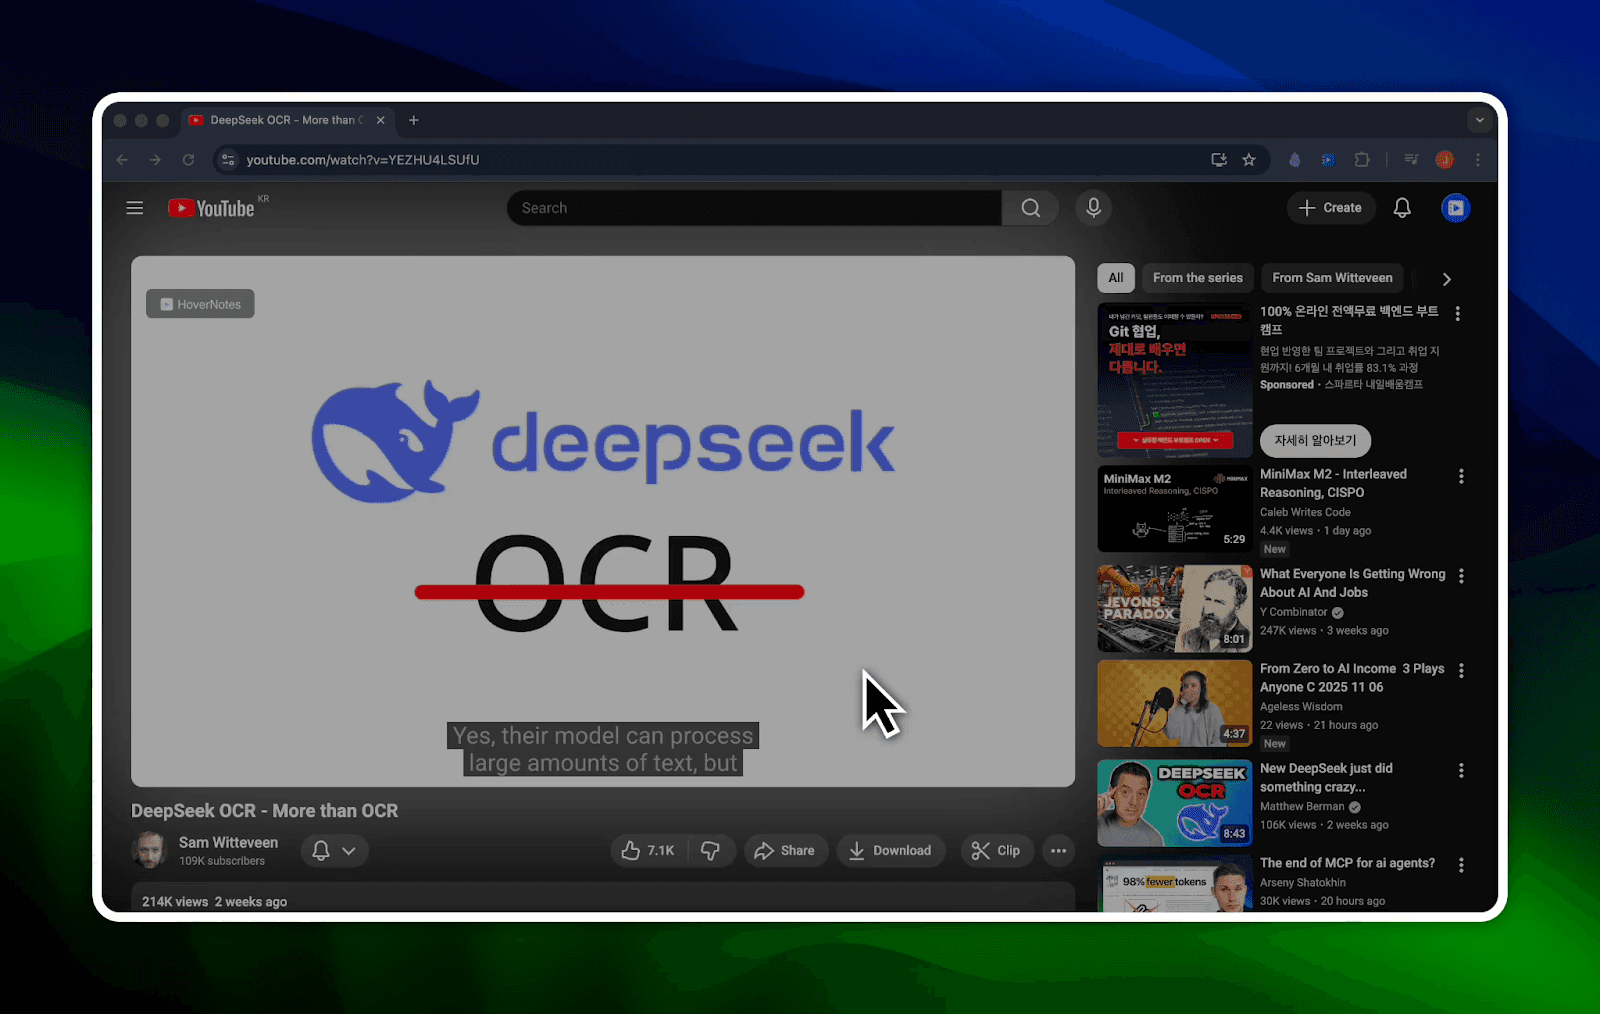Create a Clip of the video
The width and height of the screenshot is (1600, 1014).
997,851
